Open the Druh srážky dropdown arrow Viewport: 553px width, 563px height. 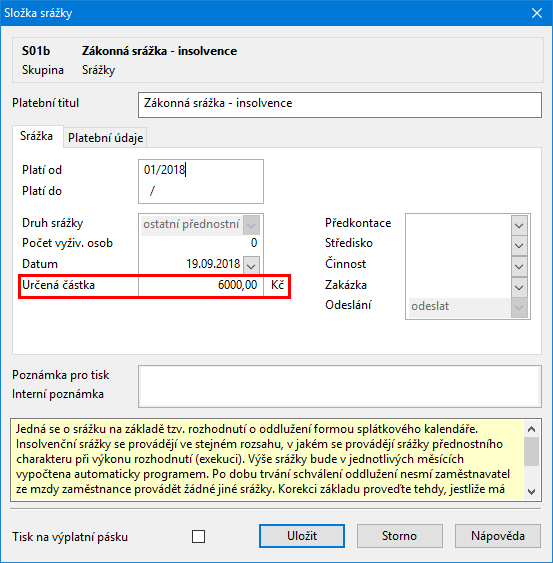point(251,225)
